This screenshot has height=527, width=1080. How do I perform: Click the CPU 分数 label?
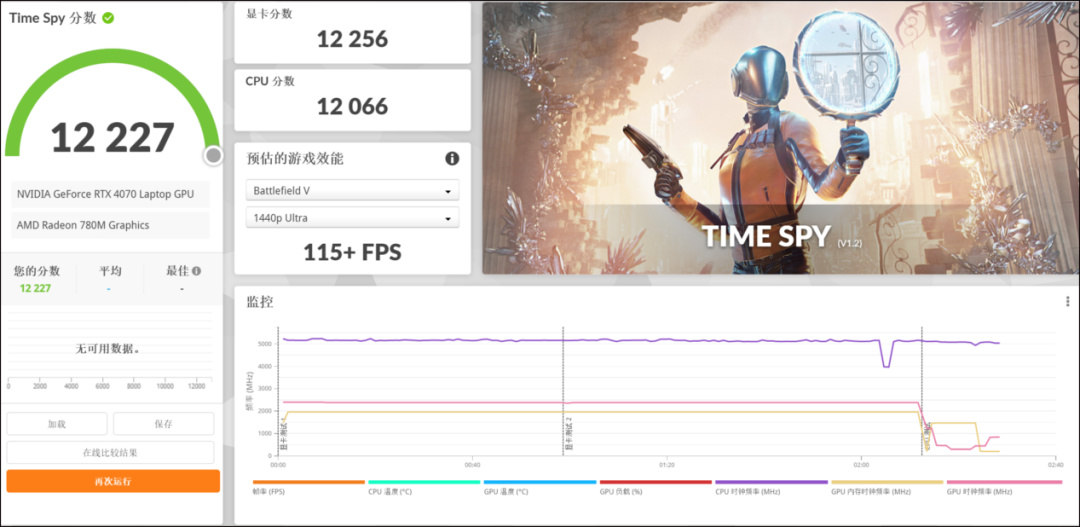pyautogui.click(x=270, y=81)
